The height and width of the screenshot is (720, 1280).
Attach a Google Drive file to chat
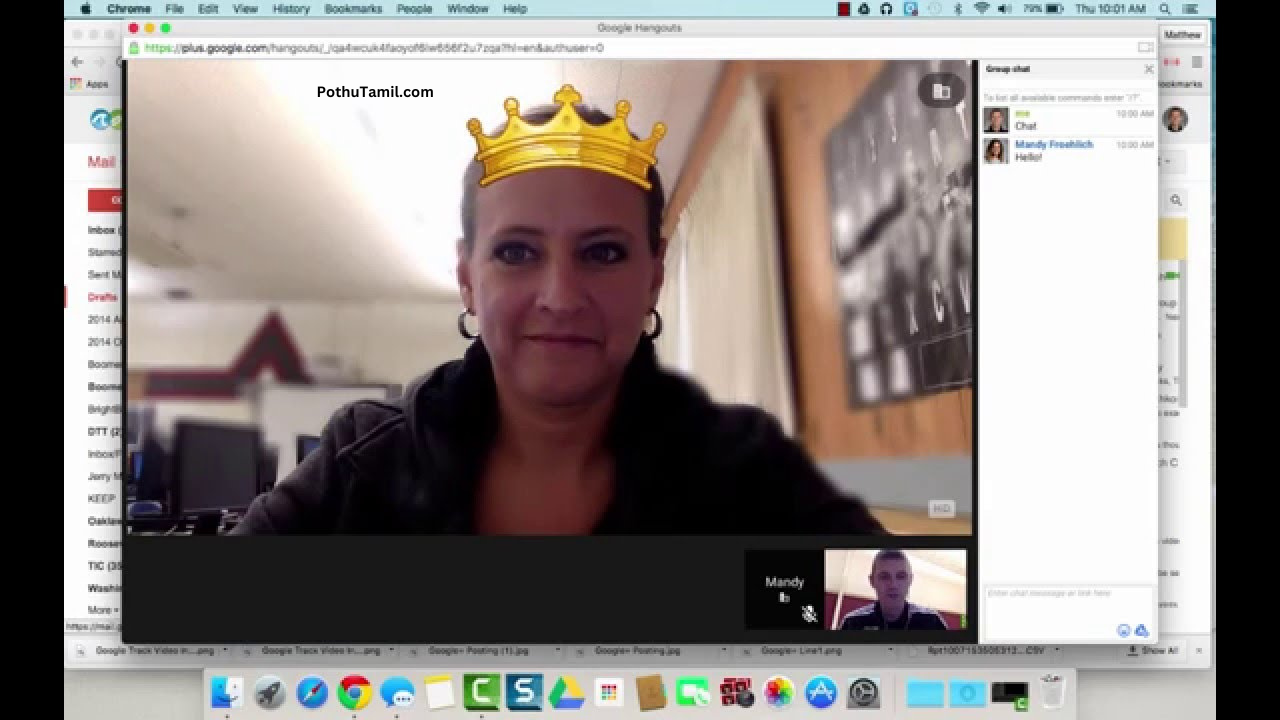pos(1141,630)
